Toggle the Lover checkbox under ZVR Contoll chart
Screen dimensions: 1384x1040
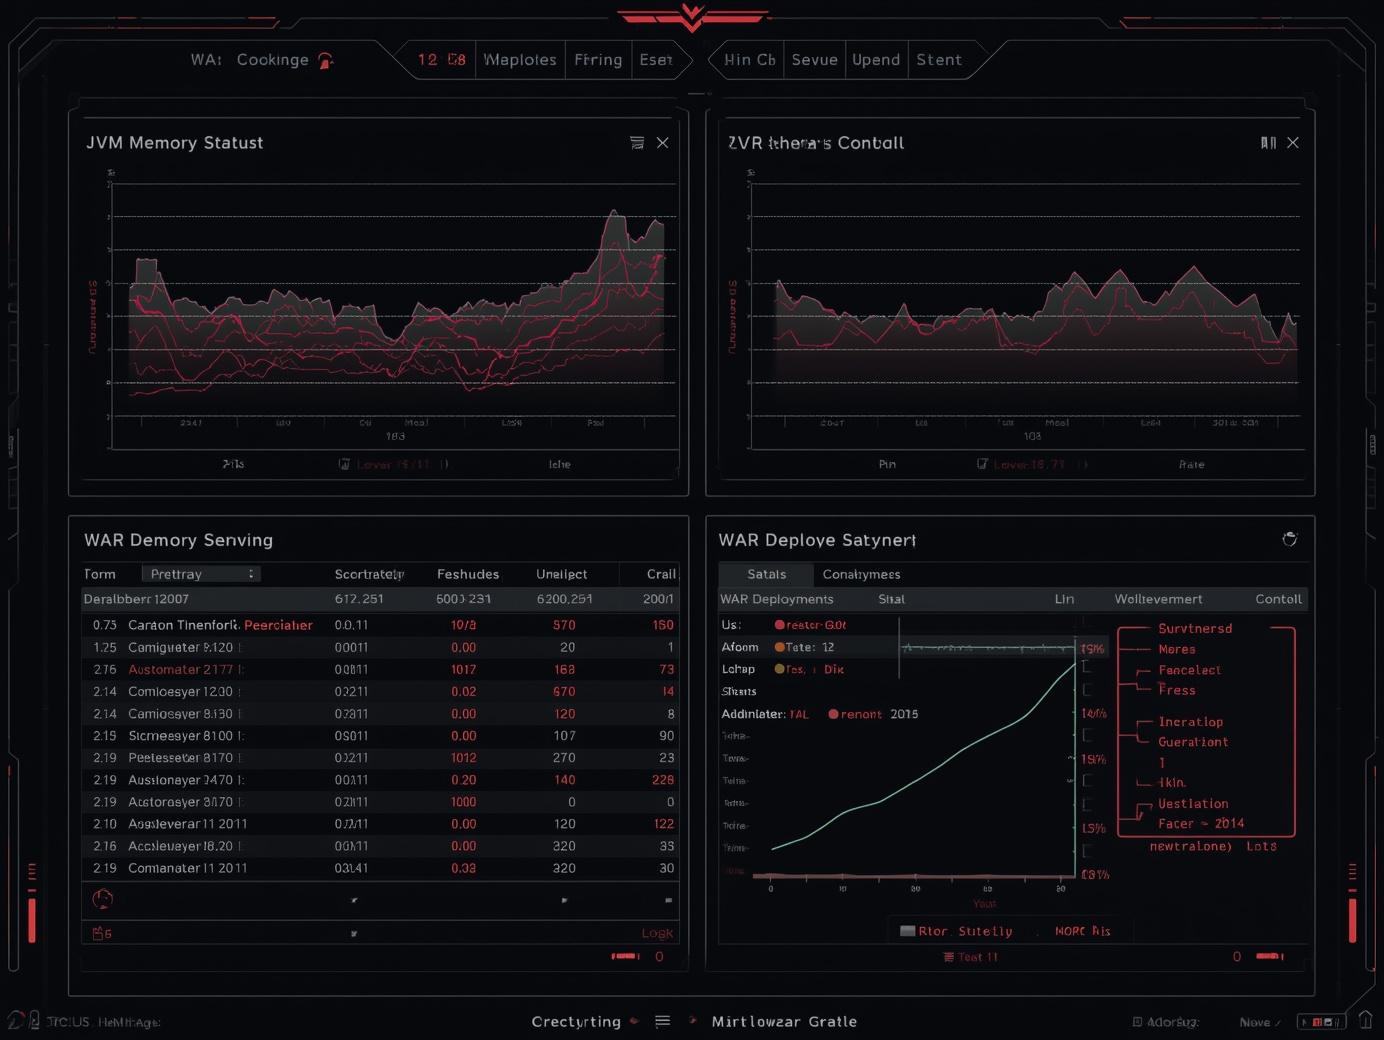982,464
